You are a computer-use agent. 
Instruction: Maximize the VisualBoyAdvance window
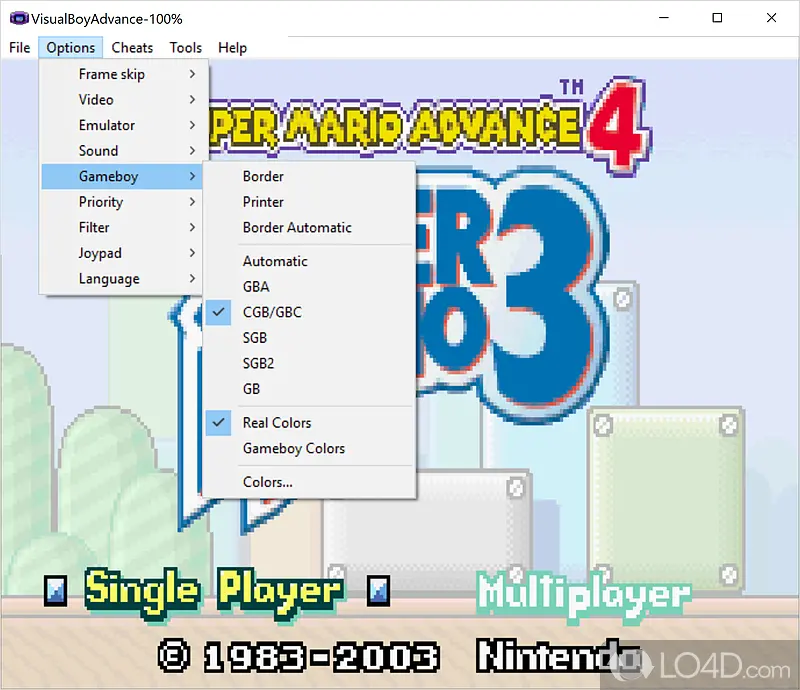[717, 18]
